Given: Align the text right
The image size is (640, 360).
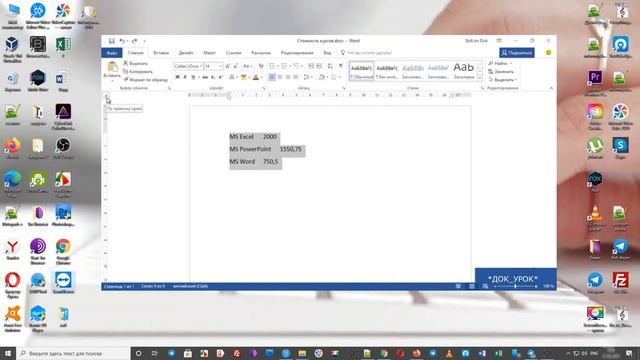Looking at the screenshot, I should [288, 77].
